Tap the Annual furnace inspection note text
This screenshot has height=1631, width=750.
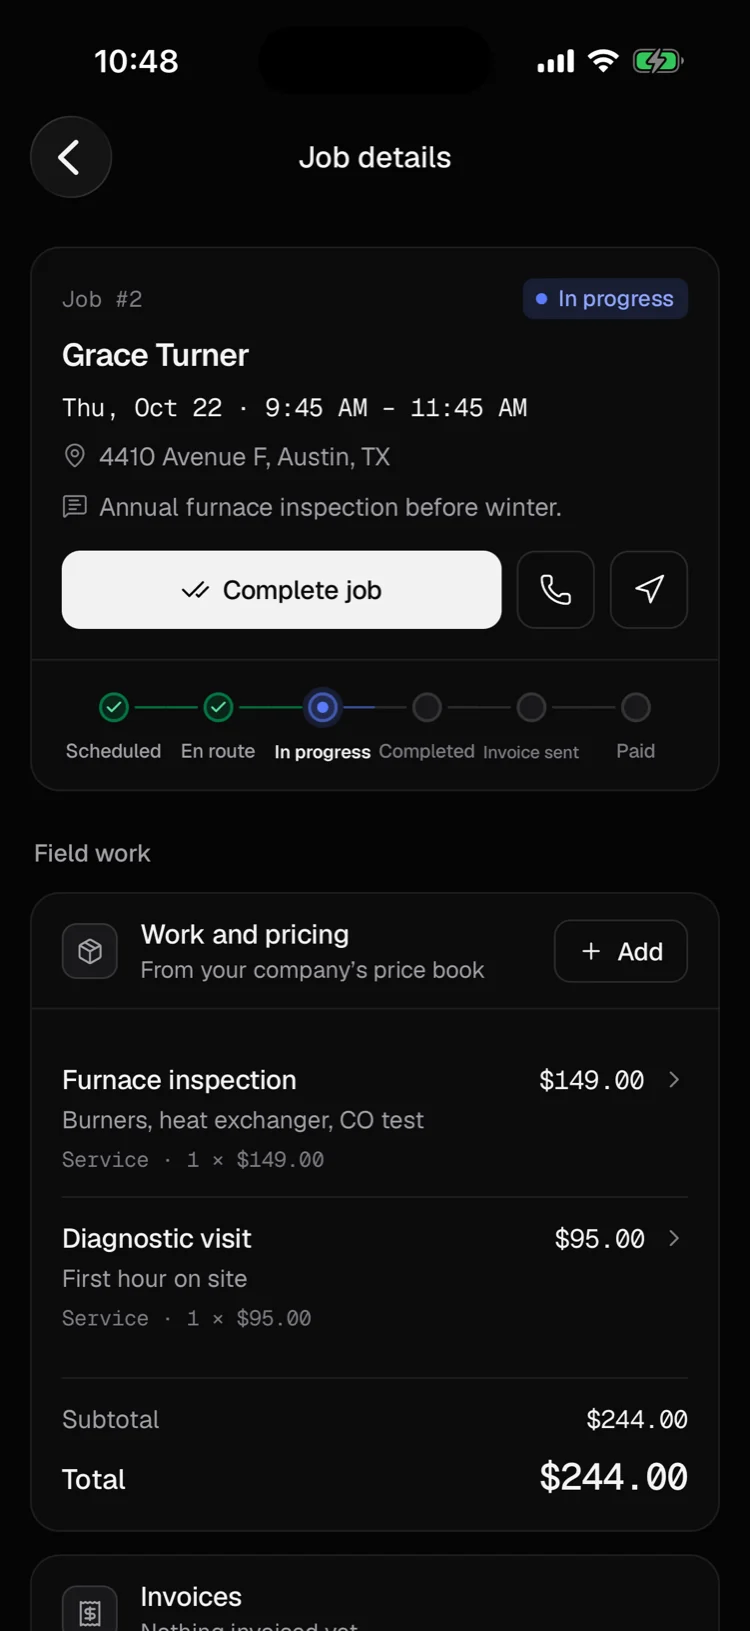click(330, 507)
